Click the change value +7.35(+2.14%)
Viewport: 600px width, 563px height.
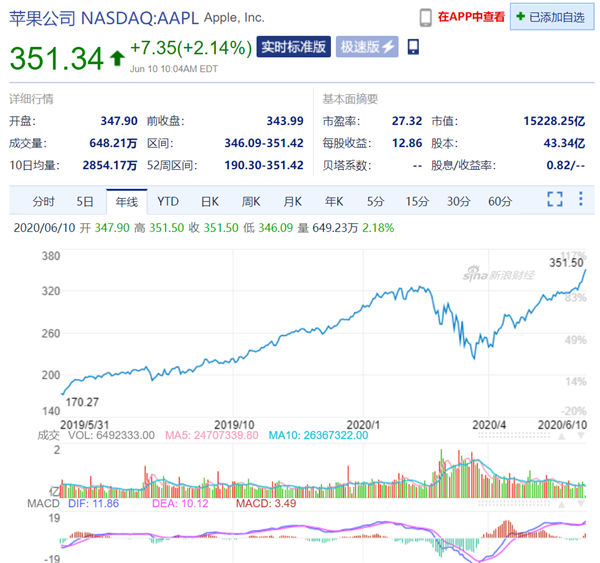(191, 48)
